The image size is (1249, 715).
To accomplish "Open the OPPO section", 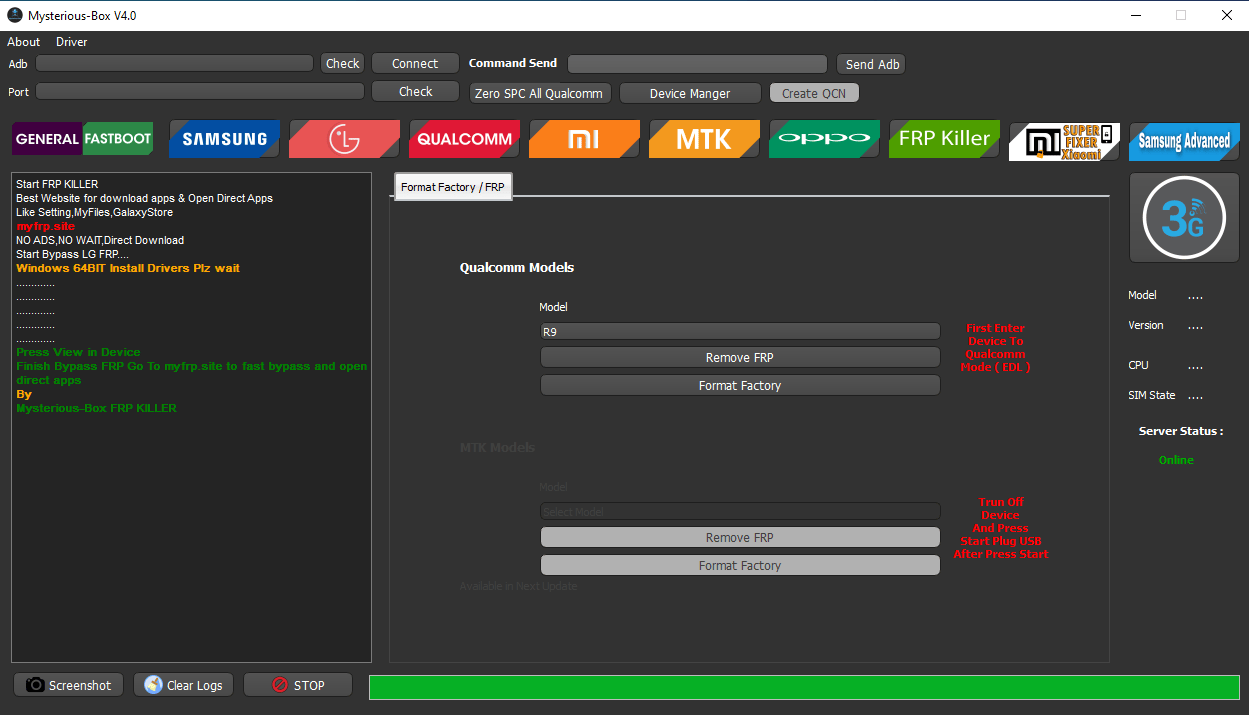I will [823, 139].
